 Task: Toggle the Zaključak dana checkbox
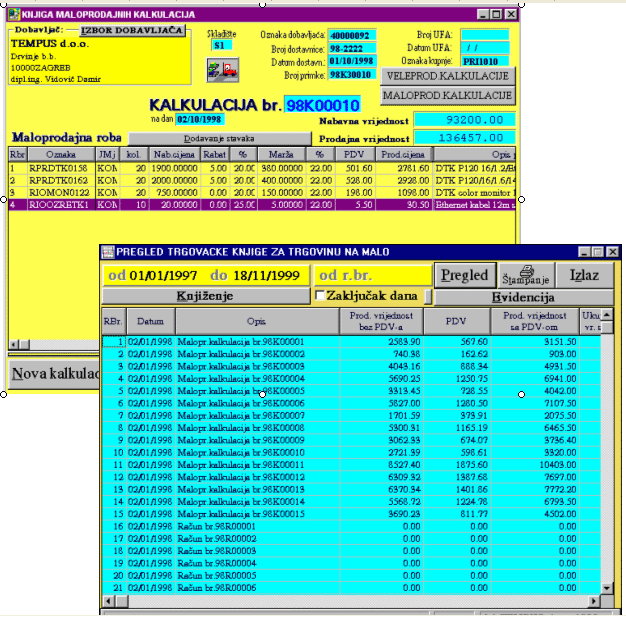(x=321, y=297)
